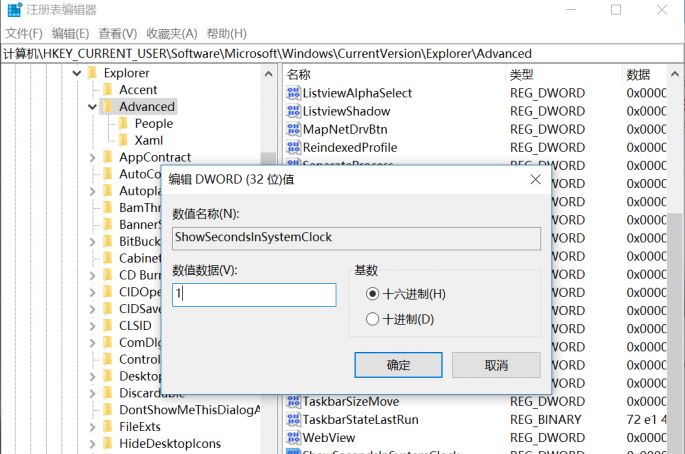The width and height of the screenshot is (685, 454).
Task: Collapse the Explorer tree node
Action: click(77, 73)
